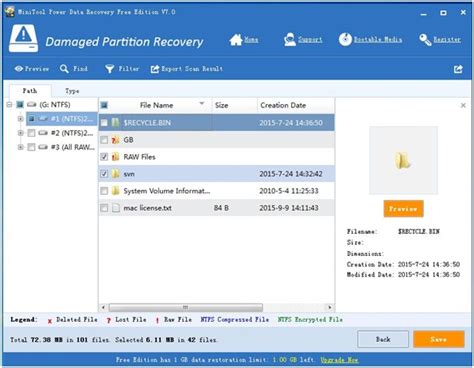Click the #2 (NTFS) partition drive icon
Image resolution: width=474 pixels, height=368 pixels.
point(43,133)
